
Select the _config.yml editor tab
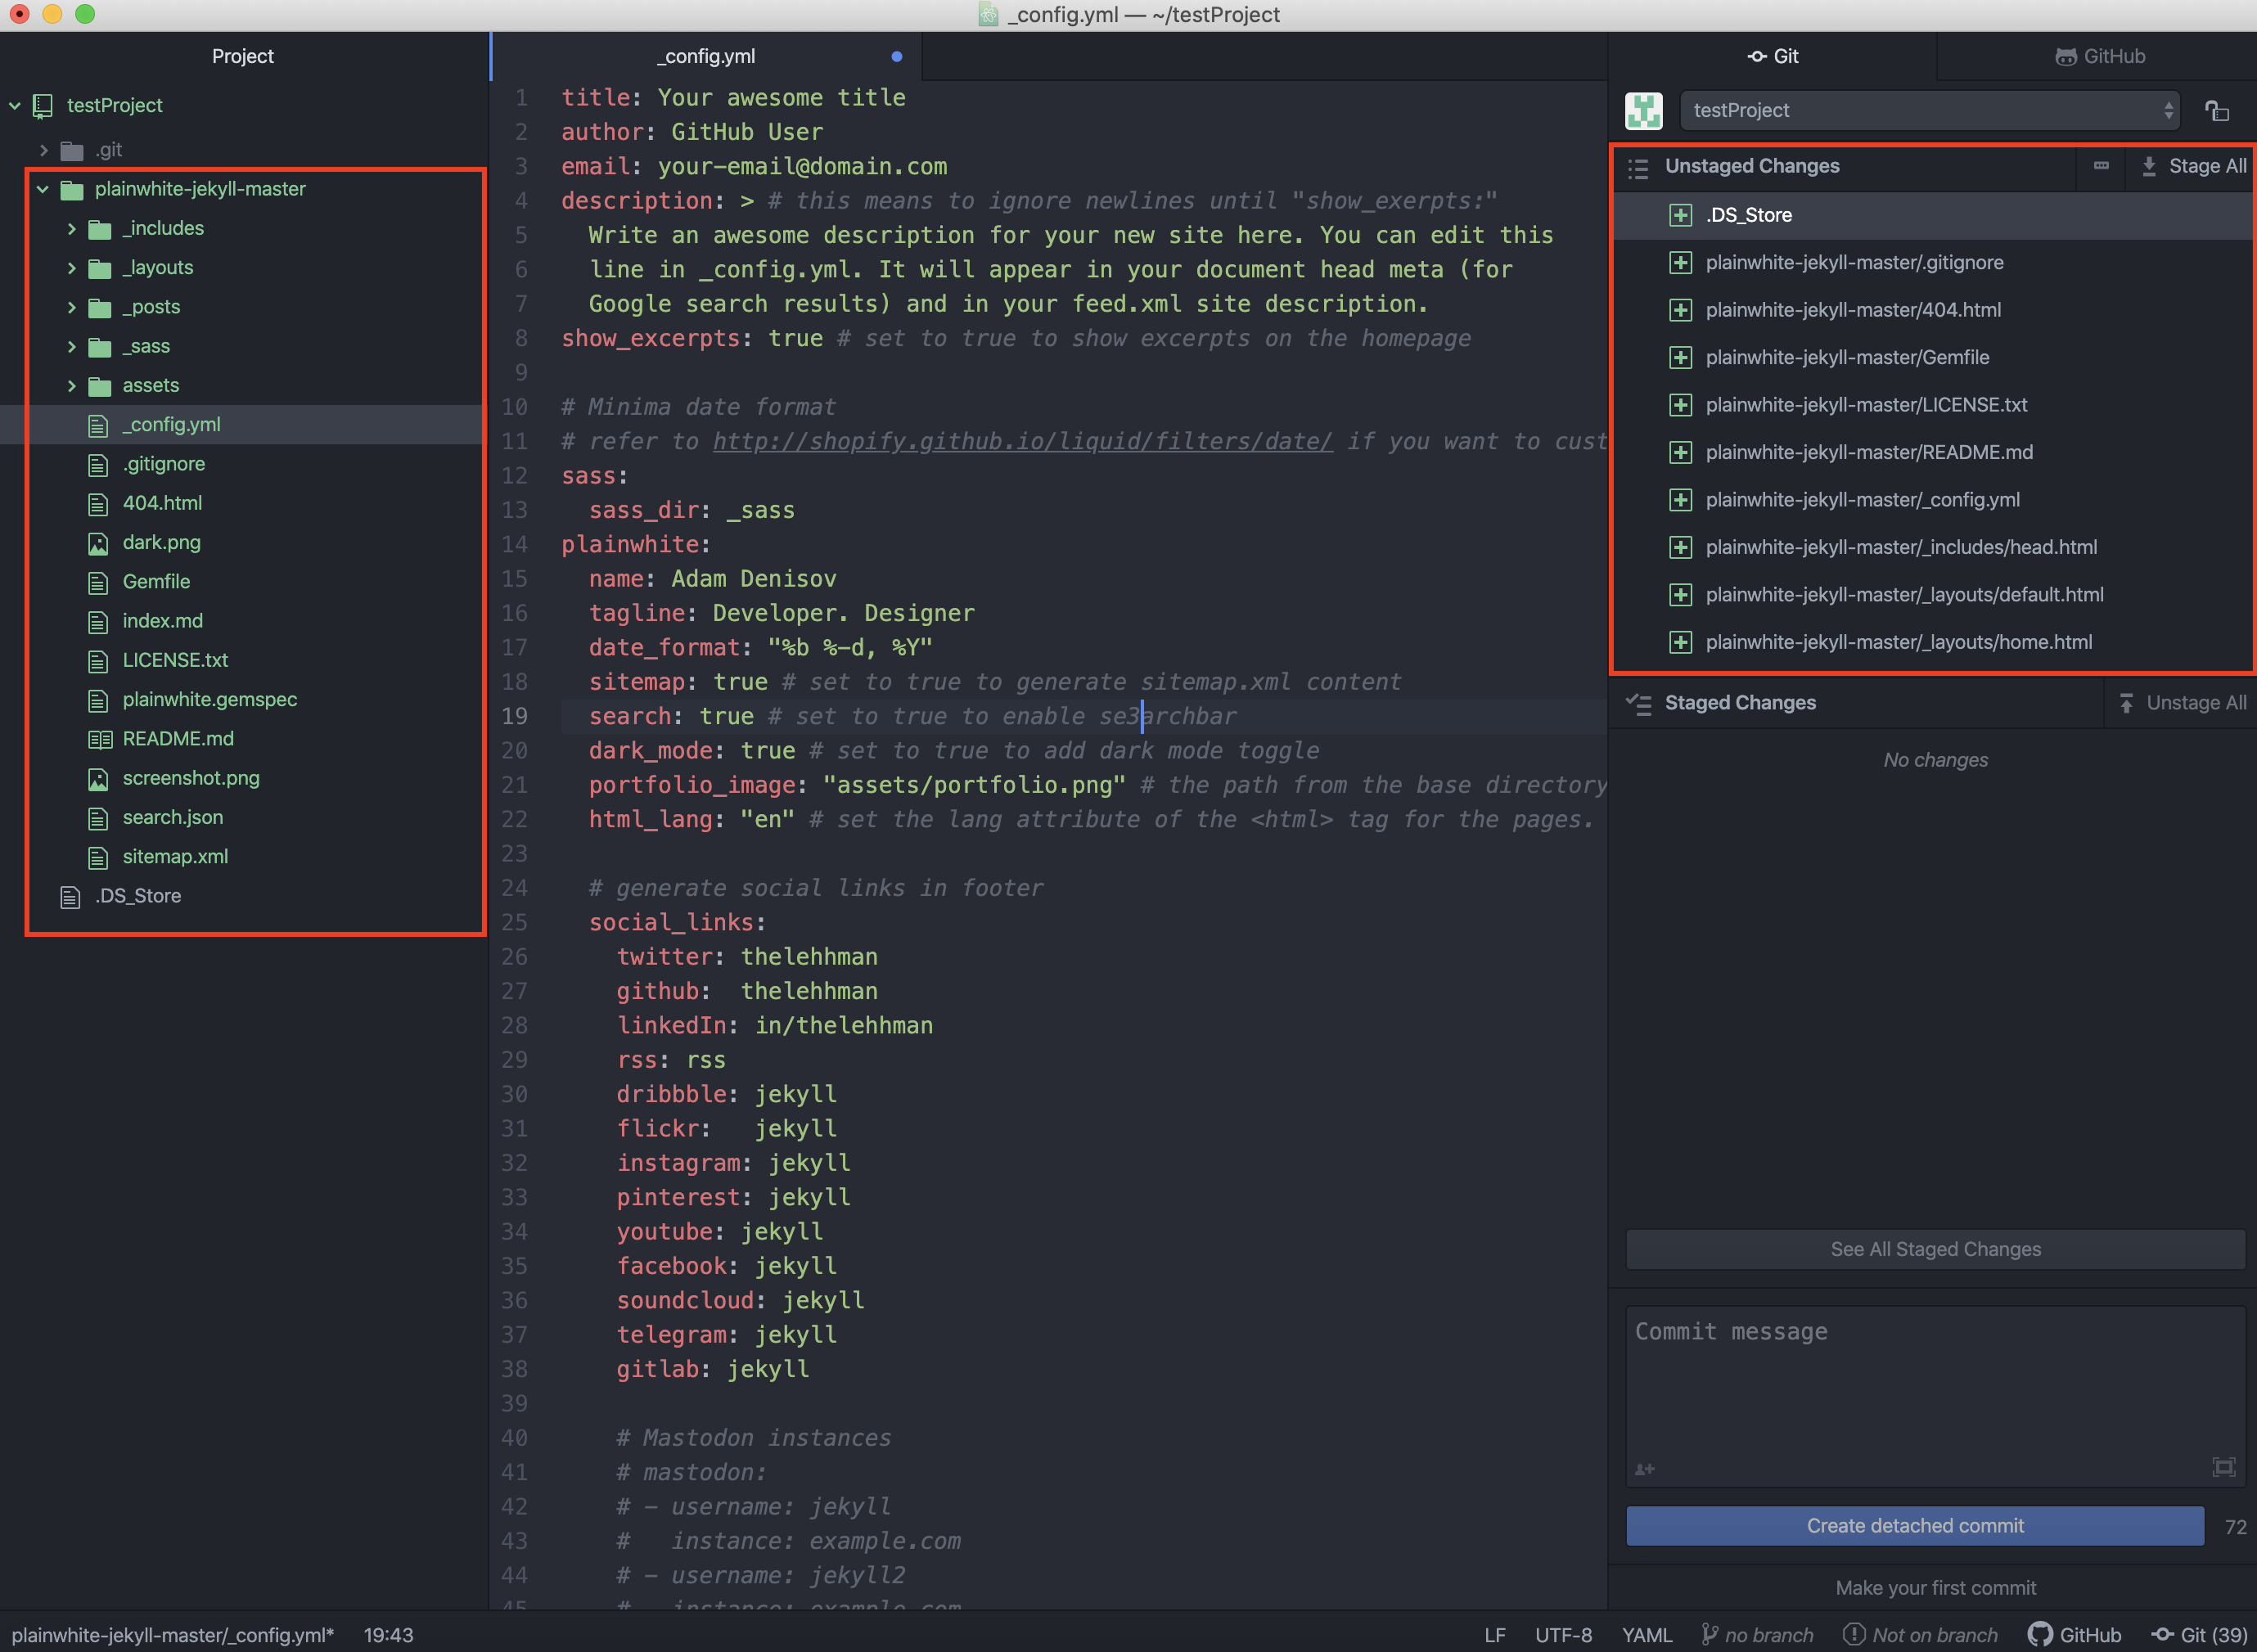pos(706,56)
